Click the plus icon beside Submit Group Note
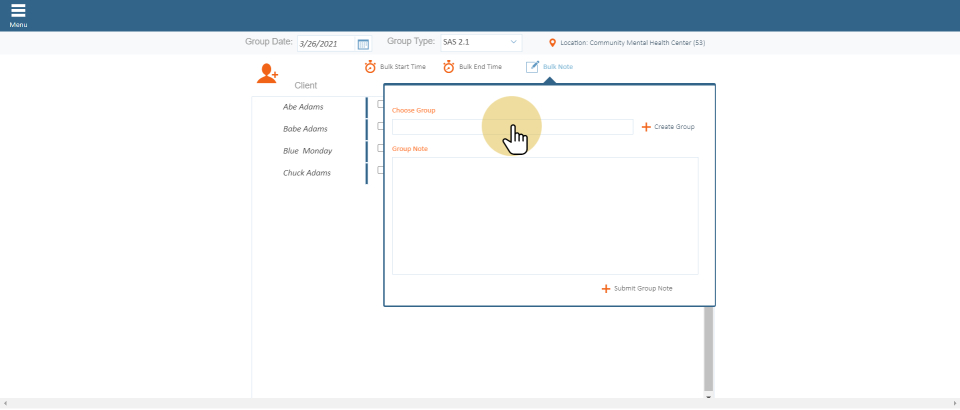960x410 pixels. tap(605, 288)
